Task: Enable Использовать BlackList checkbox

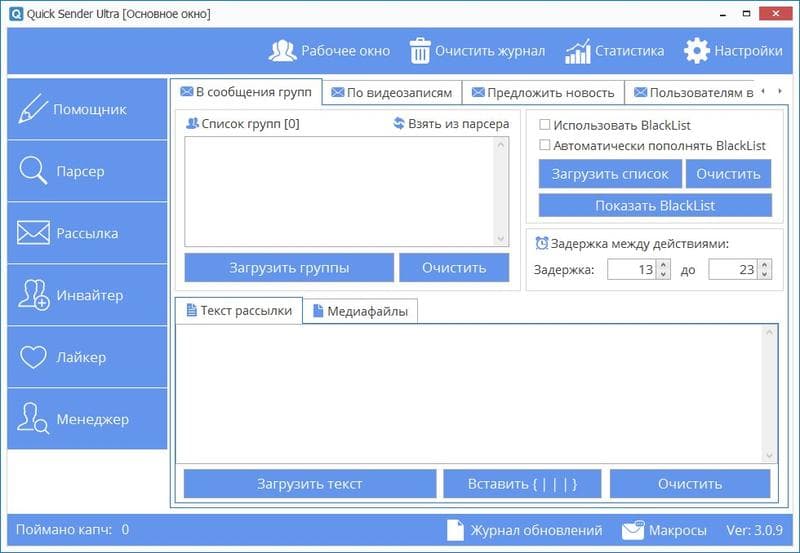Action: pos(545,124)
